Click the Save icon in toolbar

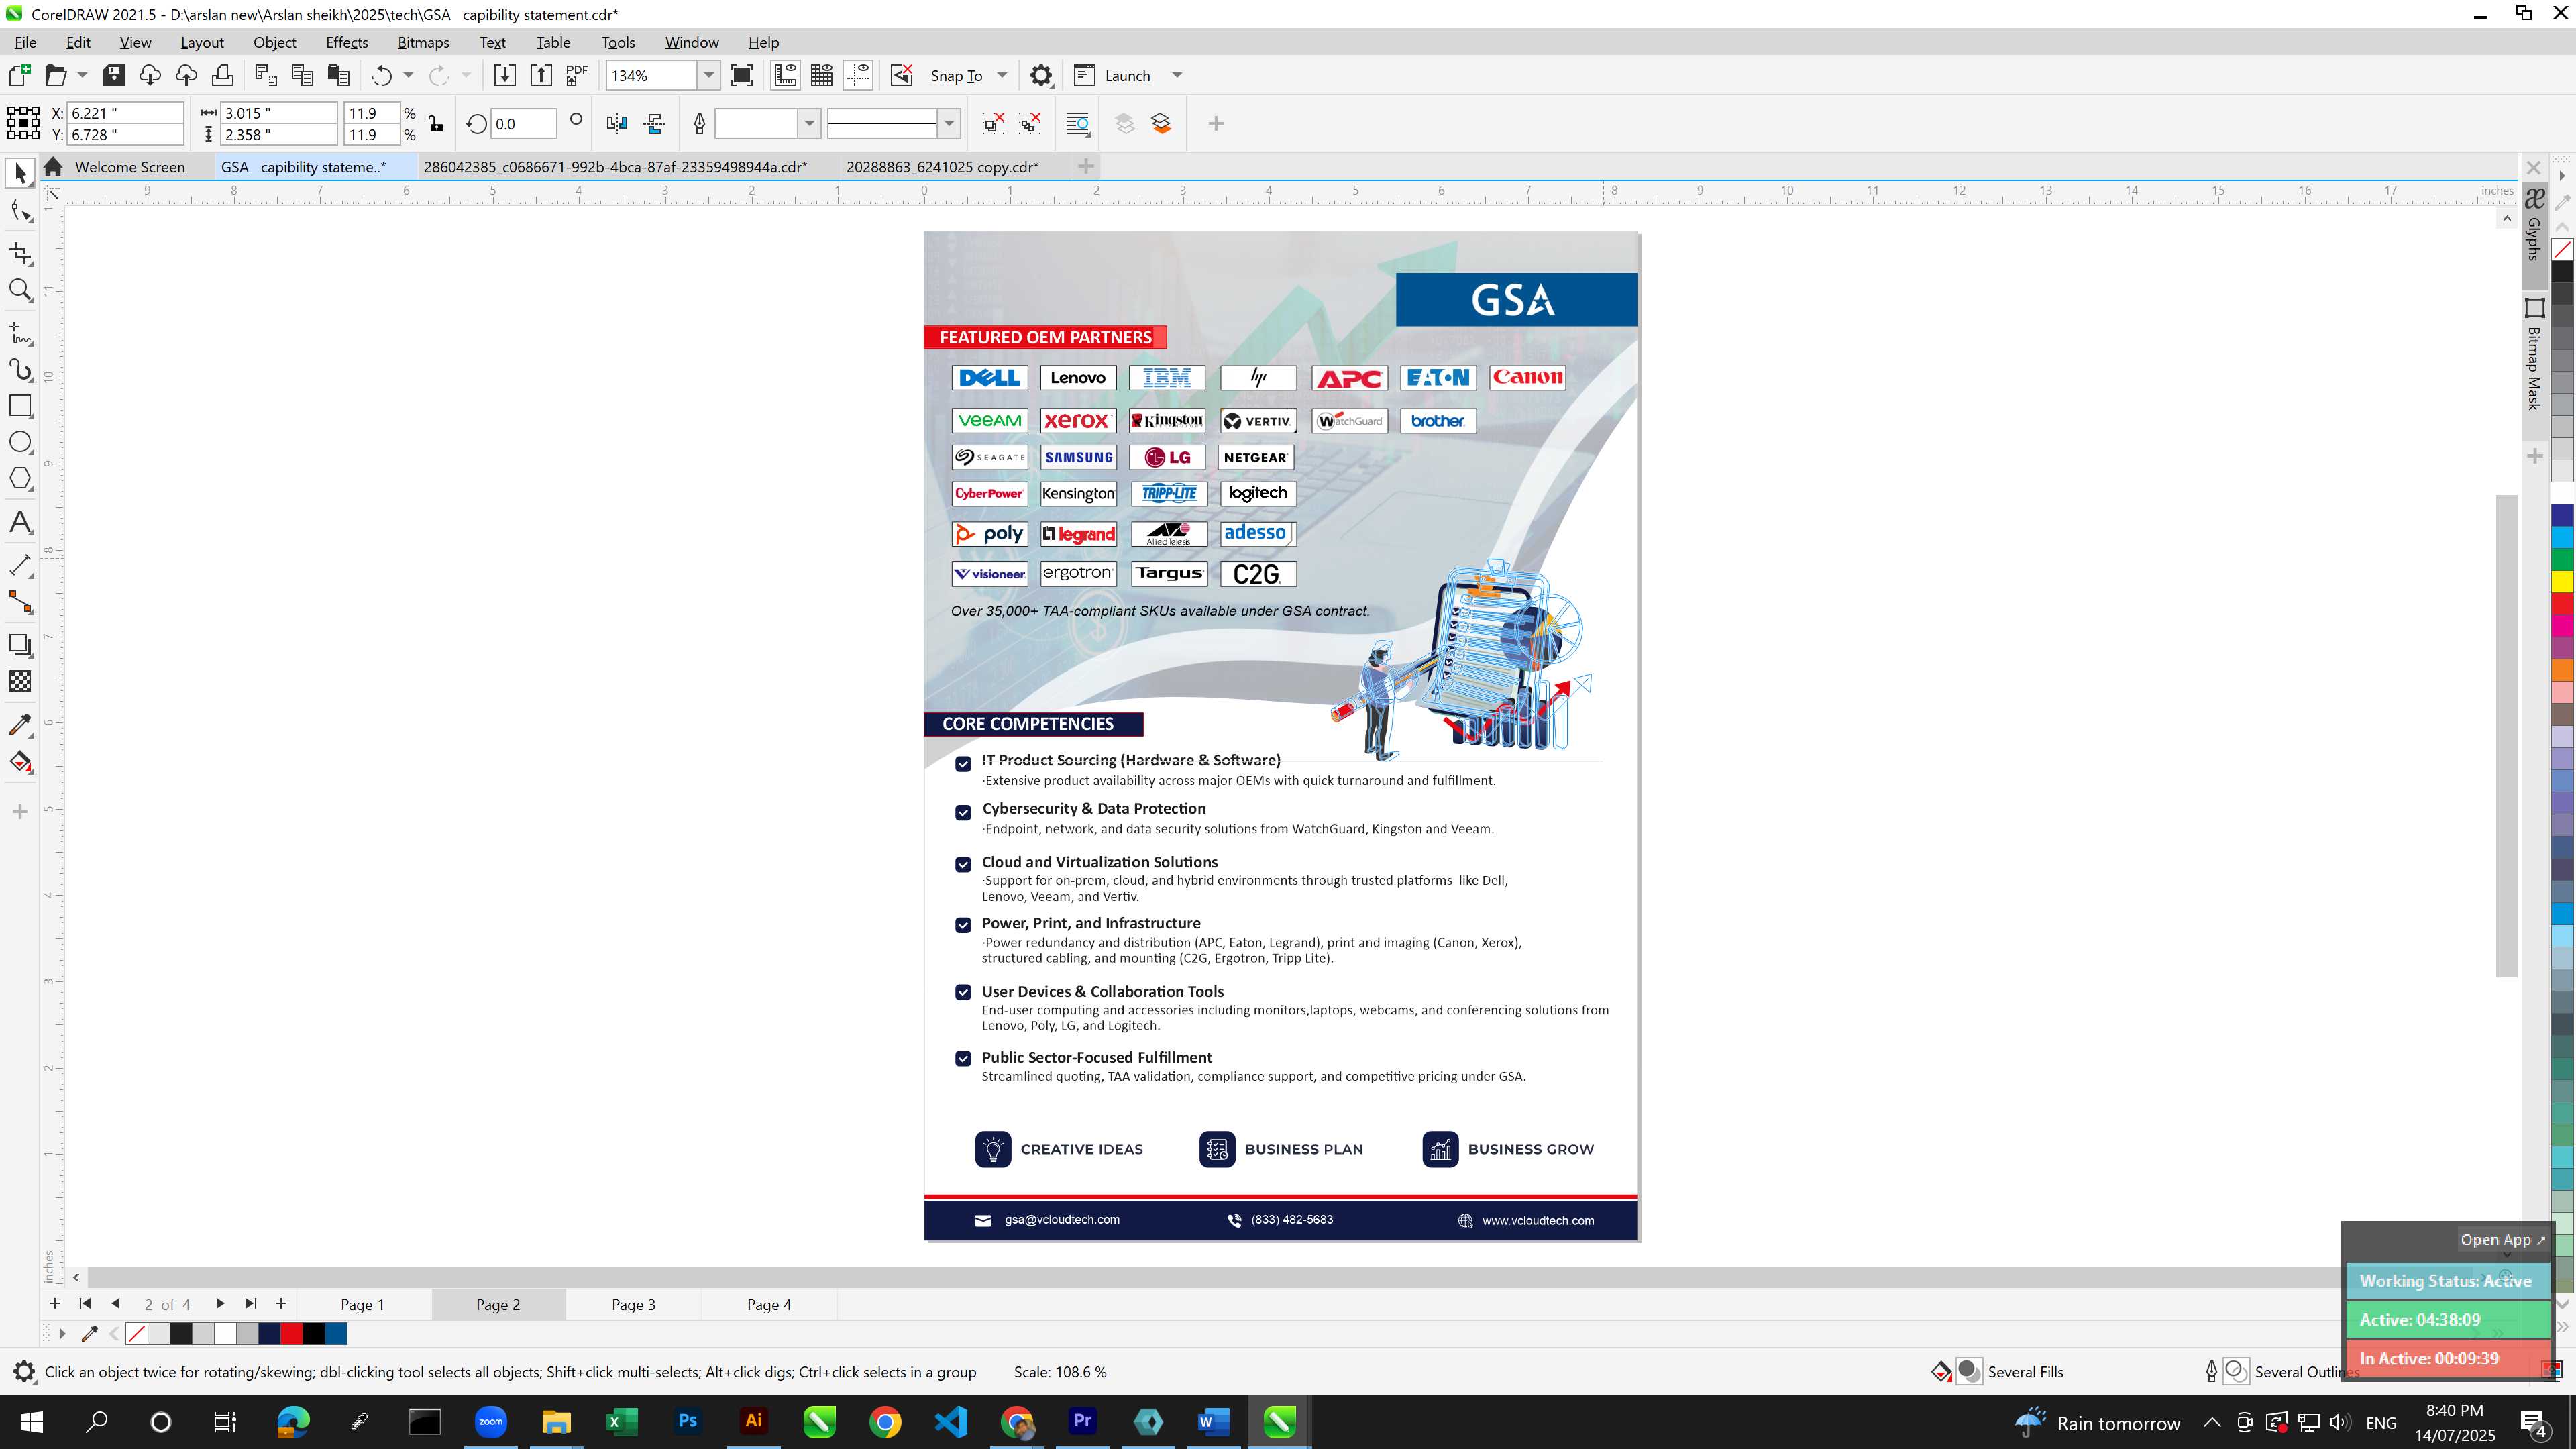point(114,75)
